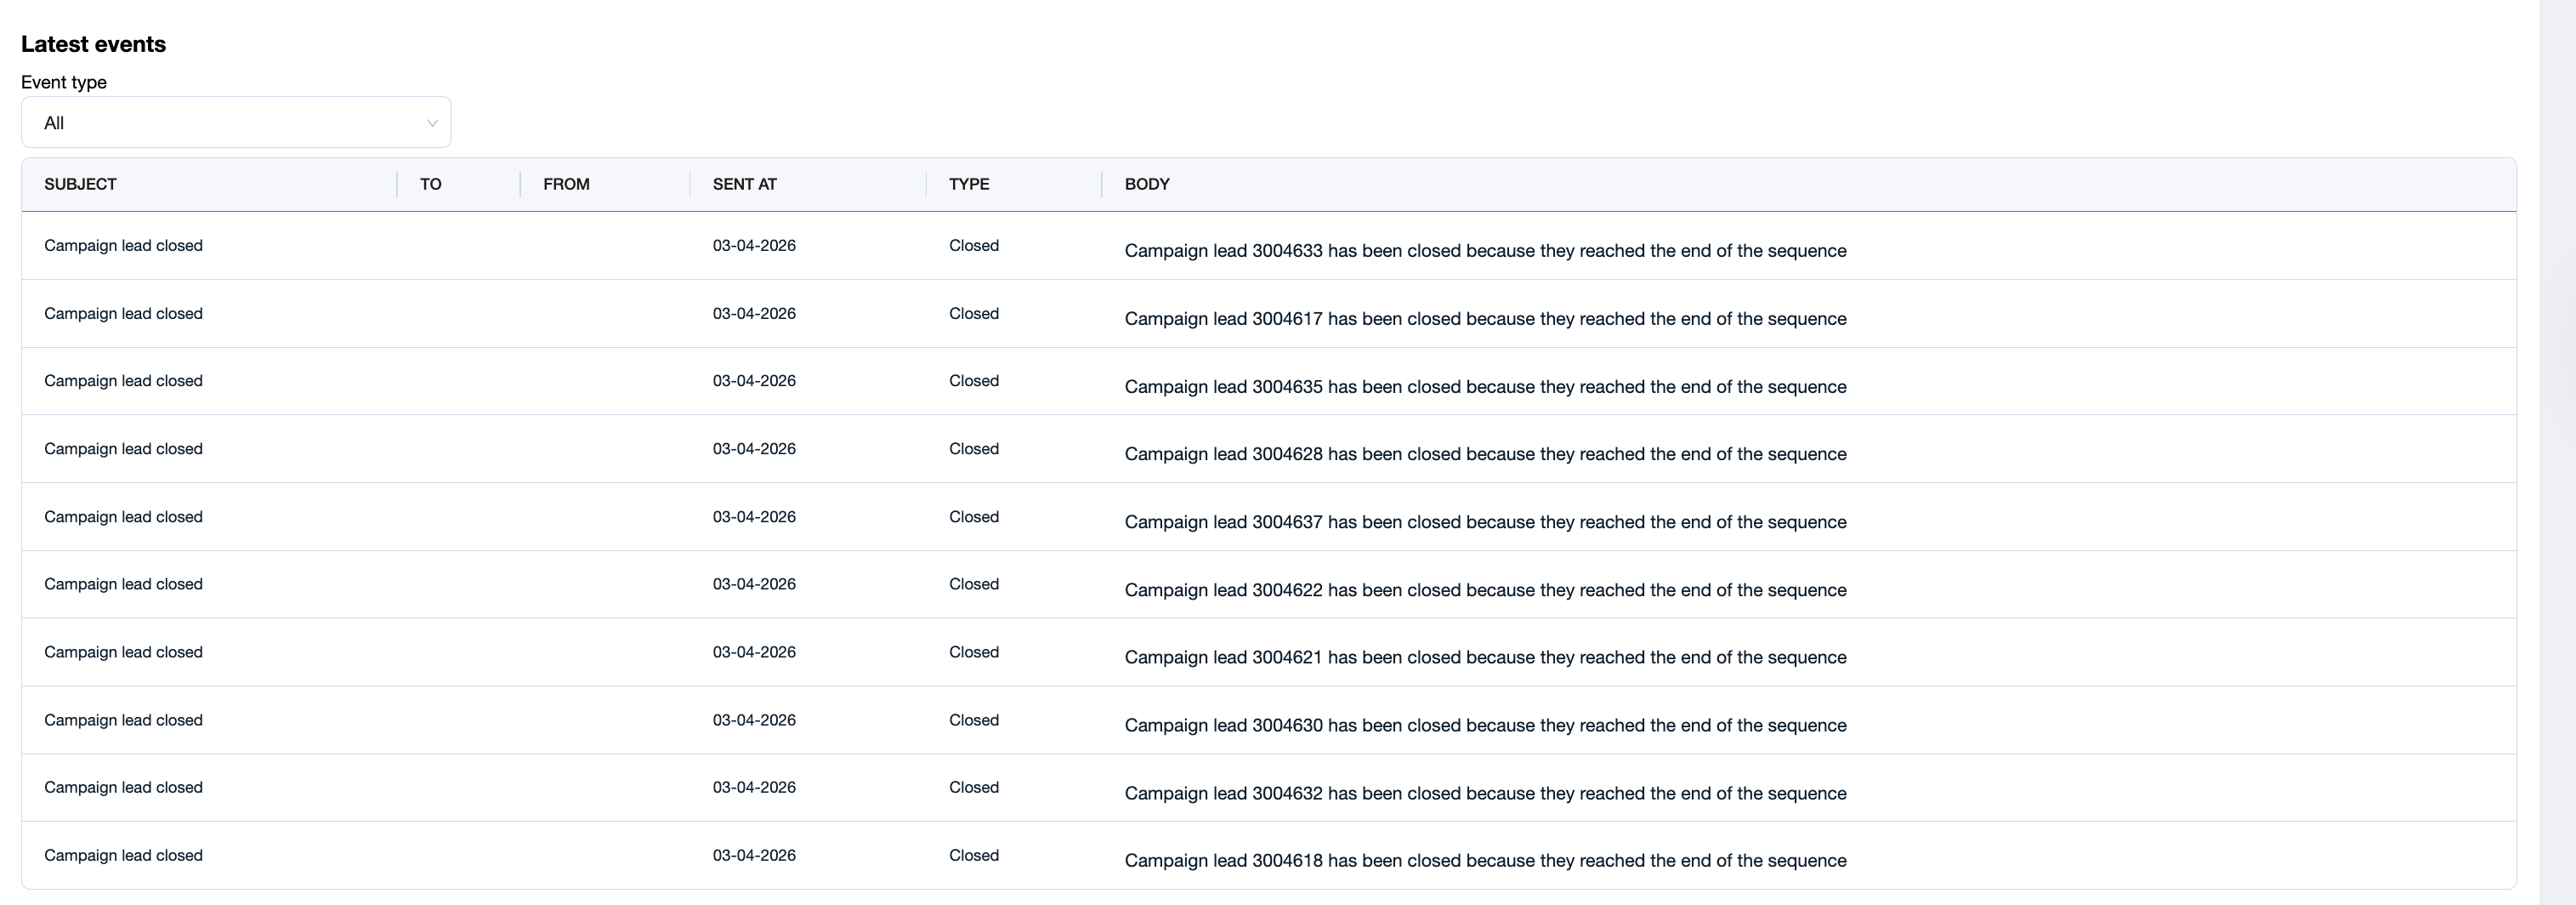
Task: Select body text for campaign lead 3004622
Action: (1485, 590)
